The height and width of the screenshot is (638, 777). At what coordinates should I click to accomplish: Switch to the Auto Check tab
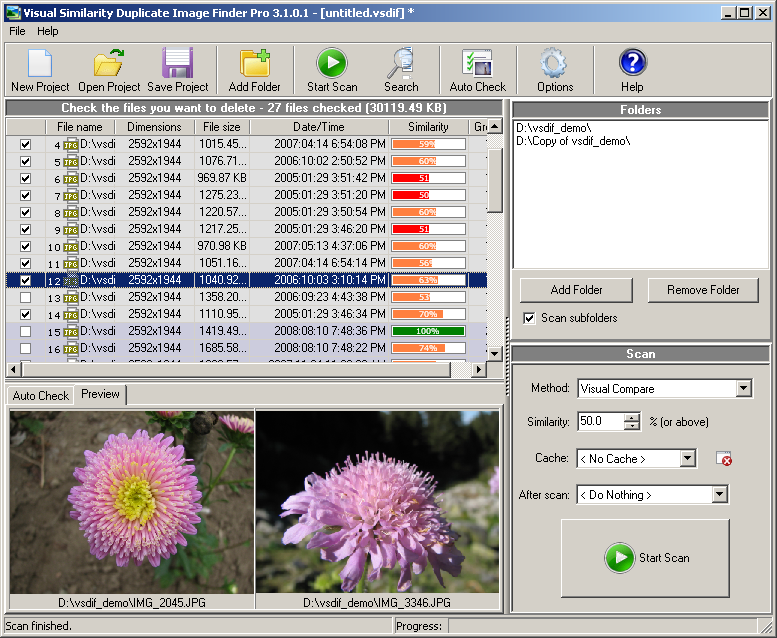(x=41, y=395)
